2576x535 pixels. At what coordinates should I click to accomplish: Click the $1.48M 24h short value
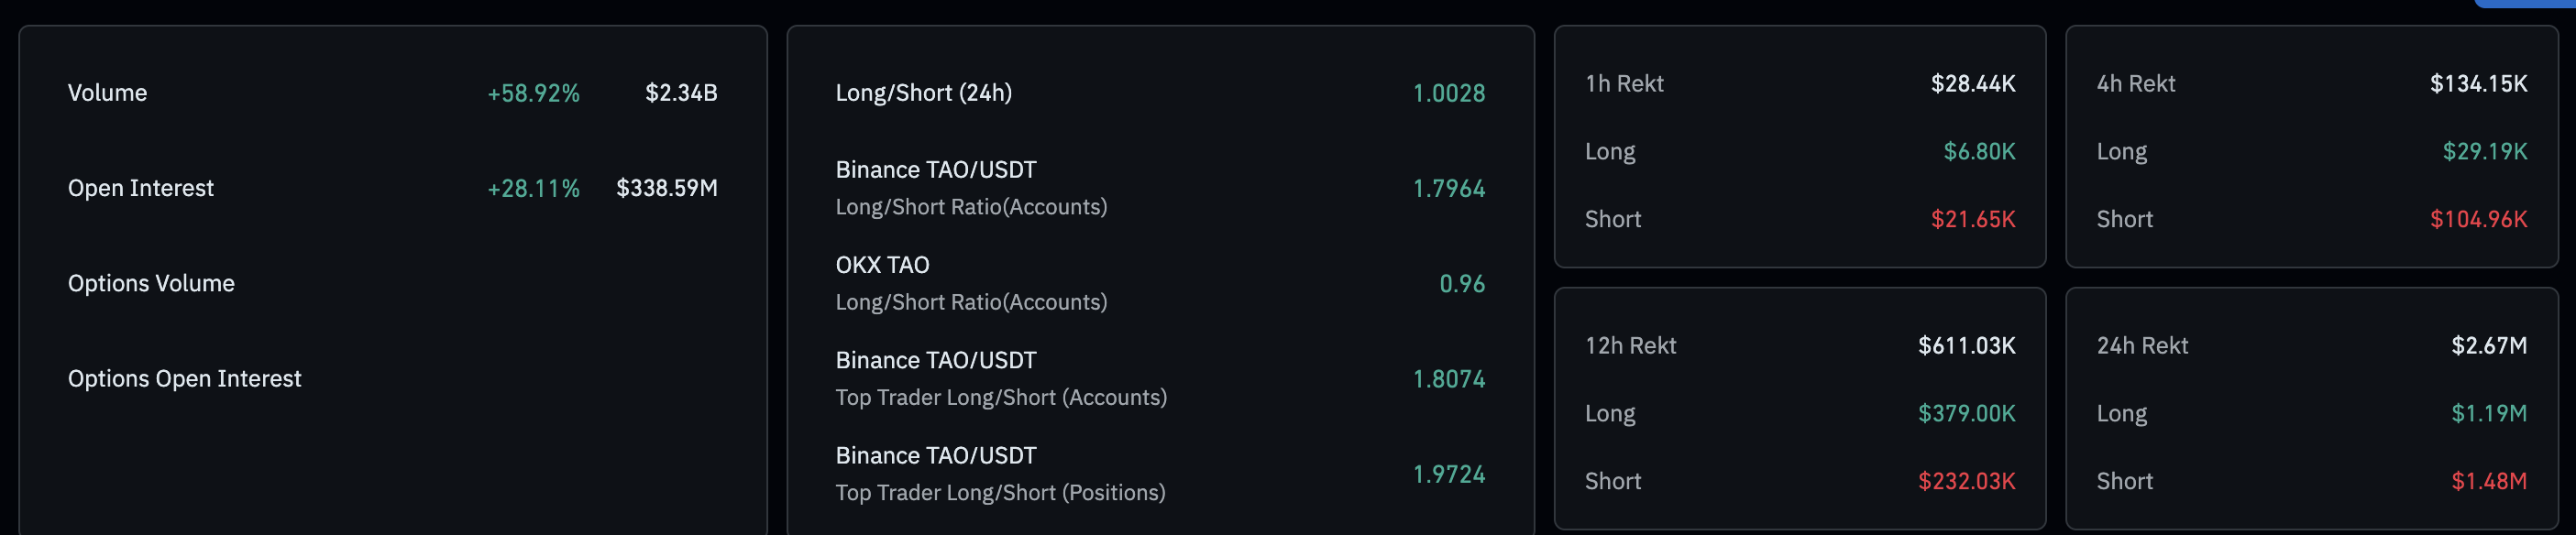click(x=2488, y=482)
